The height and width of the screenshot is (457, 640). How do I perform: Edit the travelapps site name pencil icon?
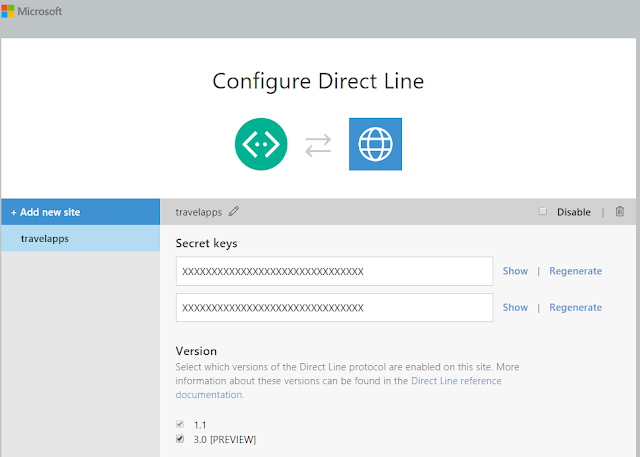[x=234, y=211]
